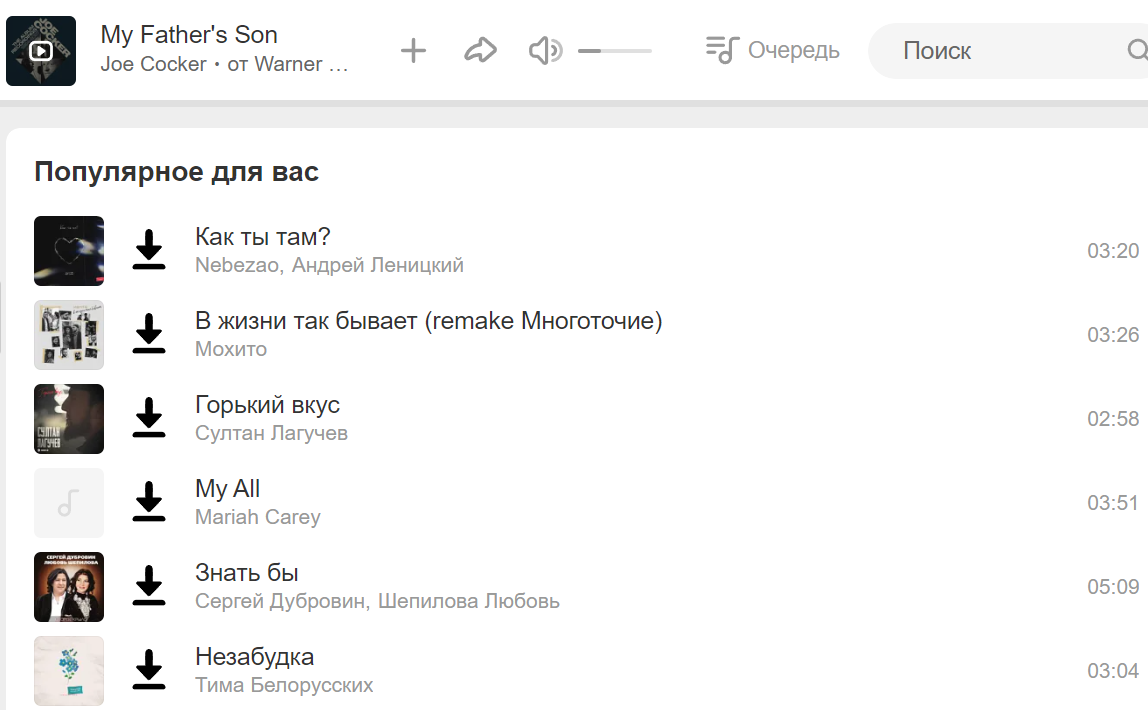The height and width of the screenshot is (710, 1148).
Task: Click the Как ты там? cover thumbnail
Action: [69, 251]
